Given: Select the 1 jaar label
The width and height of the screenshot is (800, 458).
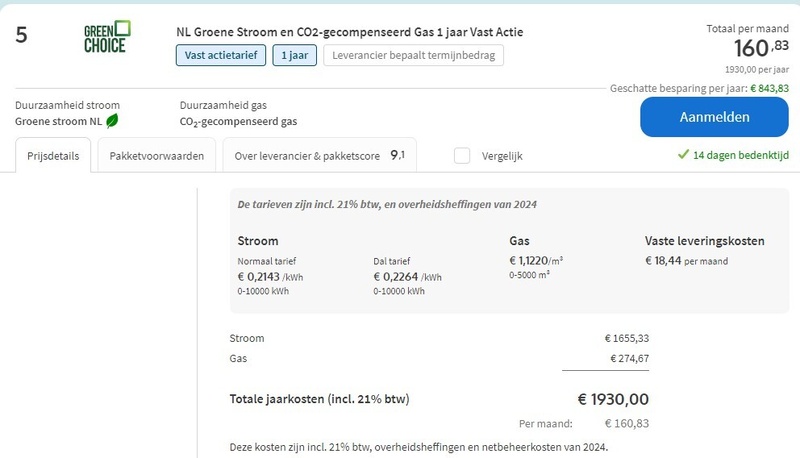Looking at the screenshot, I should [x=294, y=55].
